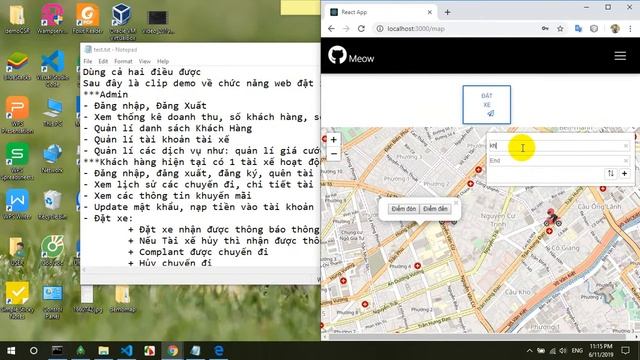Zoom in the map with plus button
The image size is (640, 360).
coord(333,140)
